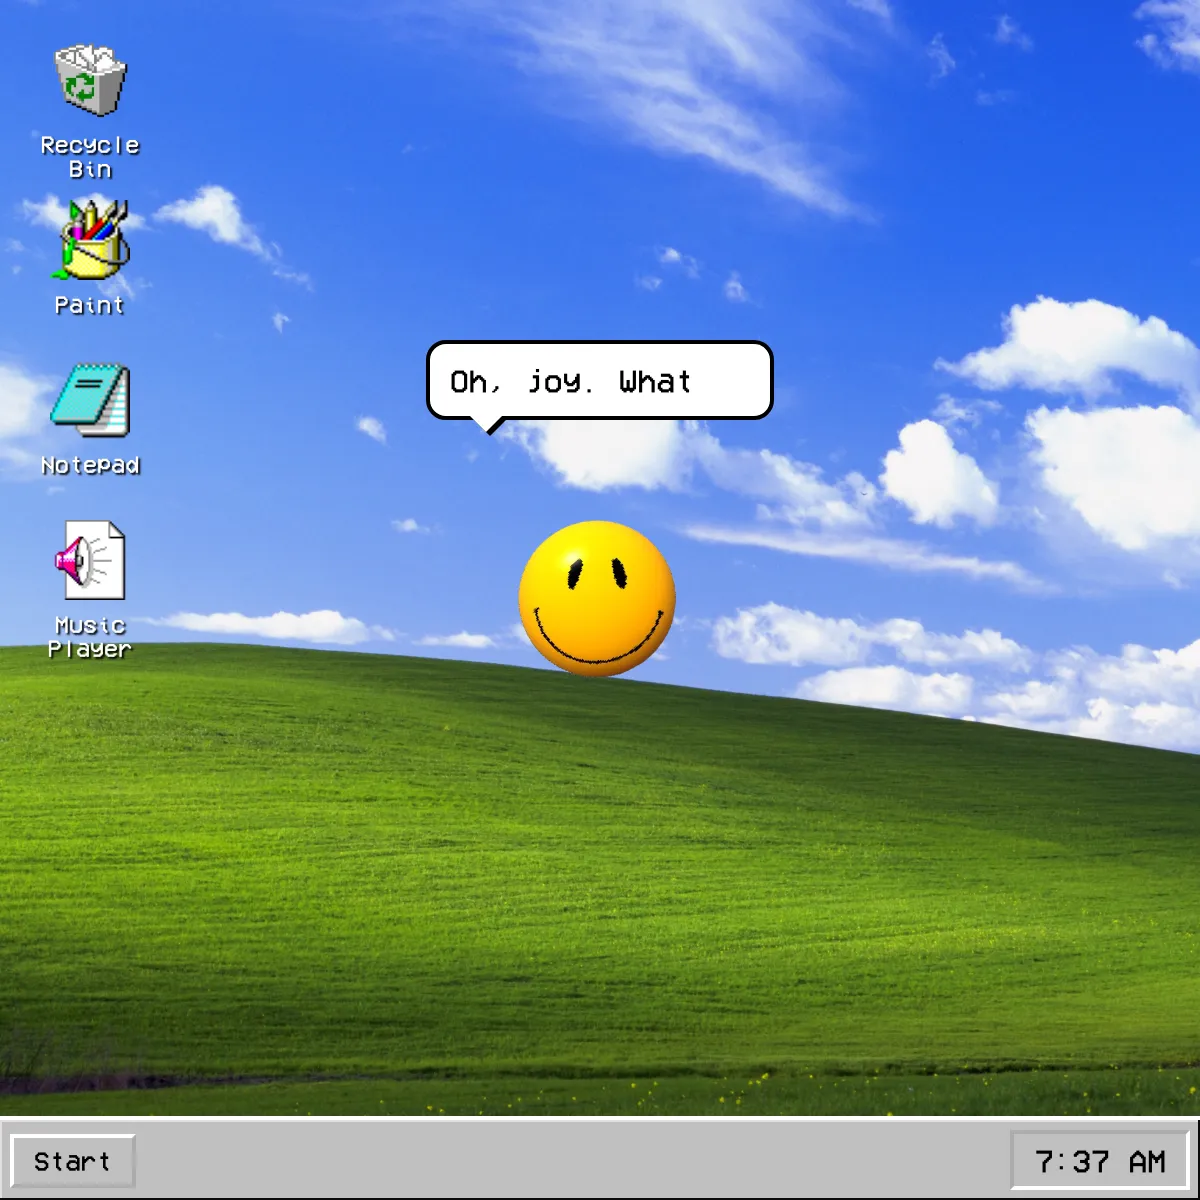Click the "Oh, joy. What" speech bubble

600,381
